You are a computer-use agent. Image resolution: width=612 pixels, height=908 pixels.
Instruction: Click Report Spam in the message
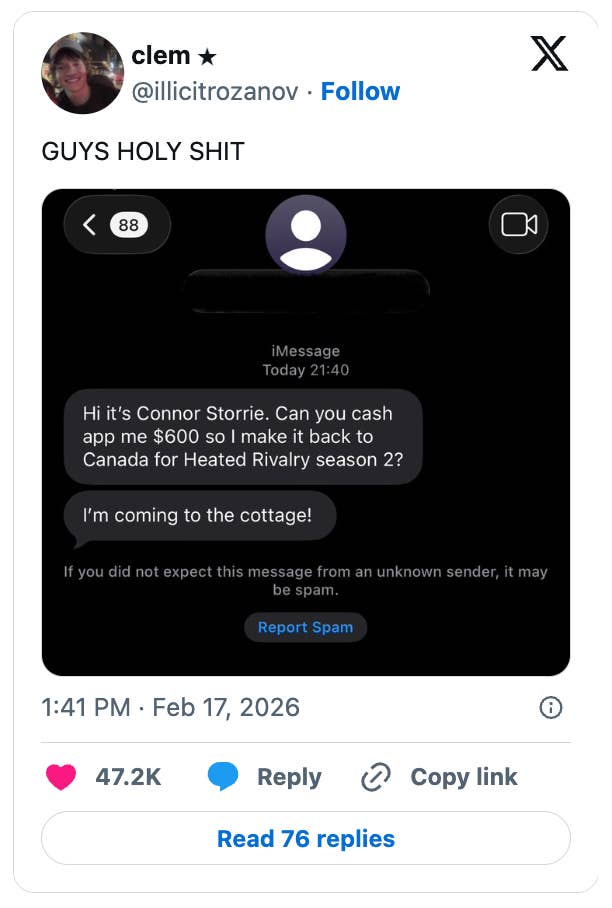tap(305, 627)
